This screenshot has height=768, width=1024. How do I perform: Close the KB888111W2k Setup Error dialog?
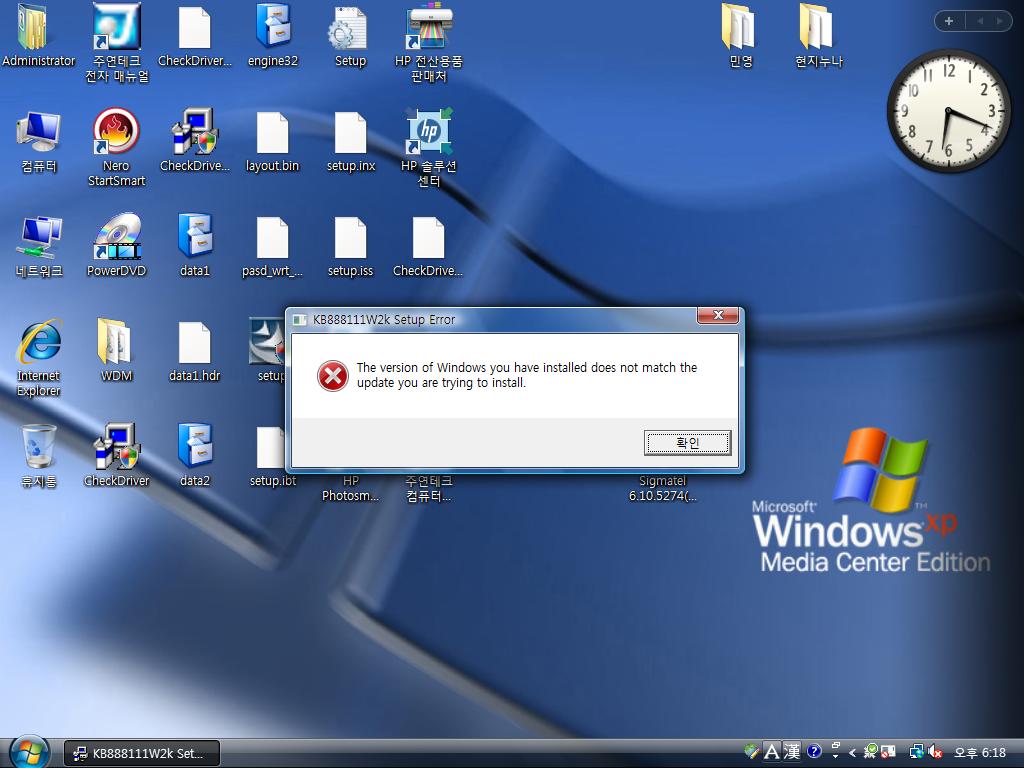pyautogui.click(x=718, y=315)
